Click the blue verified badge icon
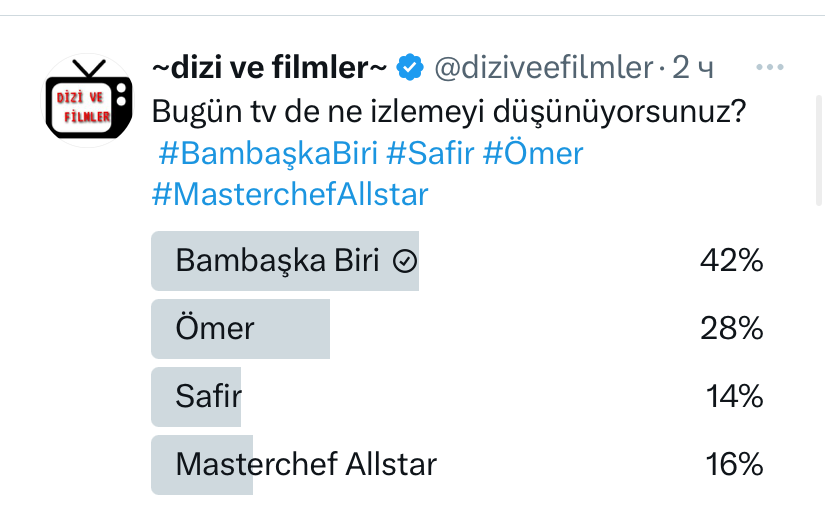This screenshot has height=508, width=825. pos(409,68)
